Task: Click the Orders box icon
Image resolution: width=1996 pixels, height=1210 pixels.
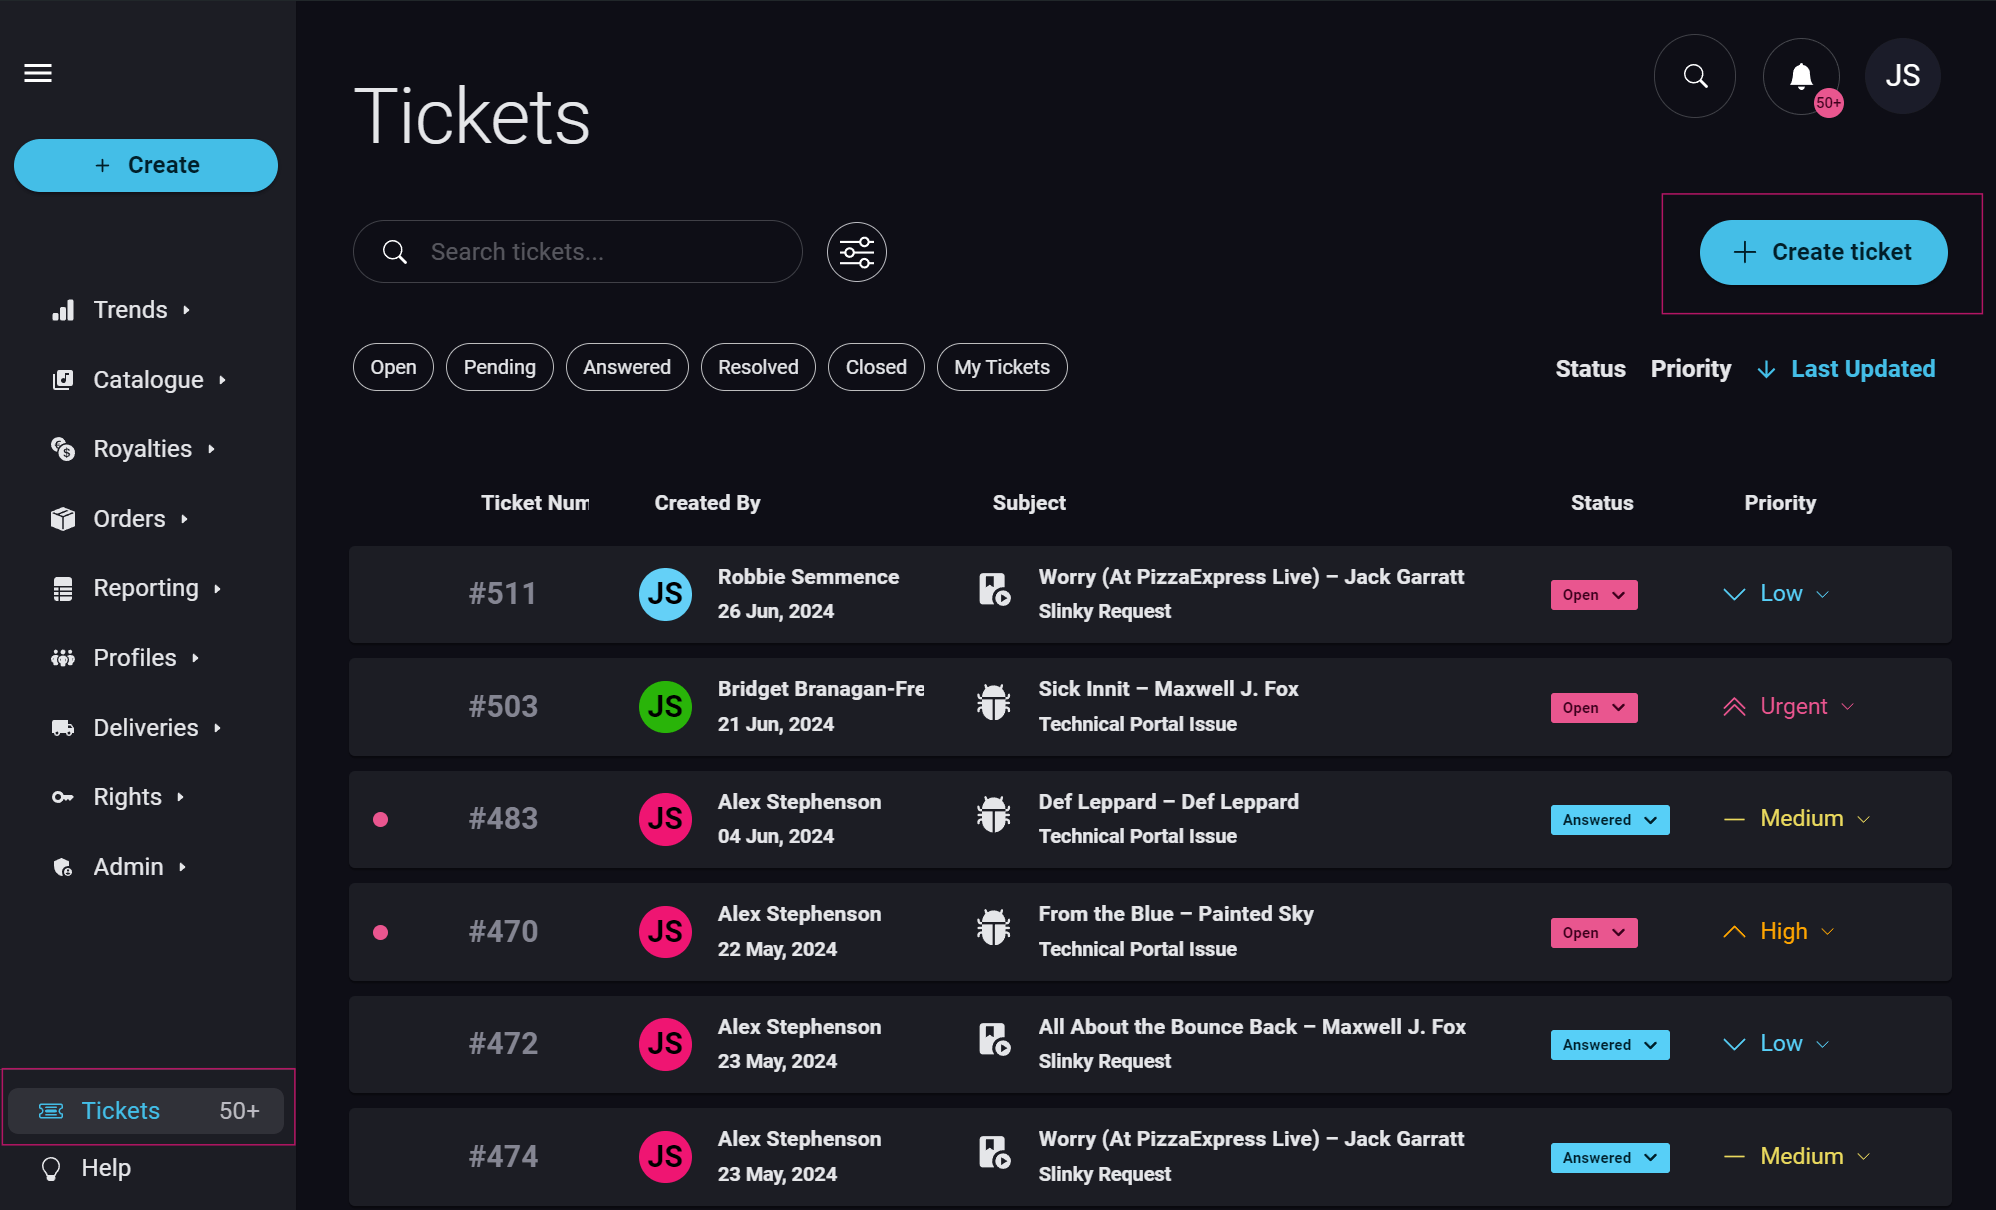Action: point(63,519)
